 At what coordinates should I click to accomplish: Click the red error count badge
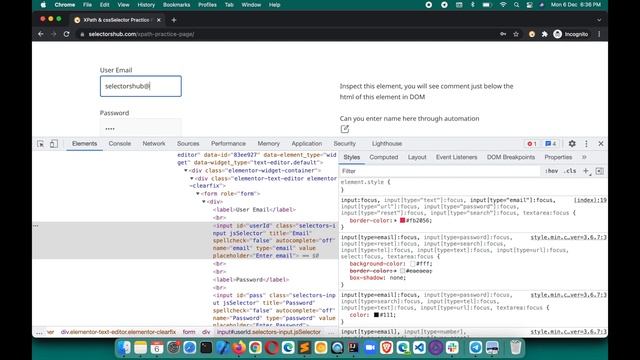click(531, 144)
